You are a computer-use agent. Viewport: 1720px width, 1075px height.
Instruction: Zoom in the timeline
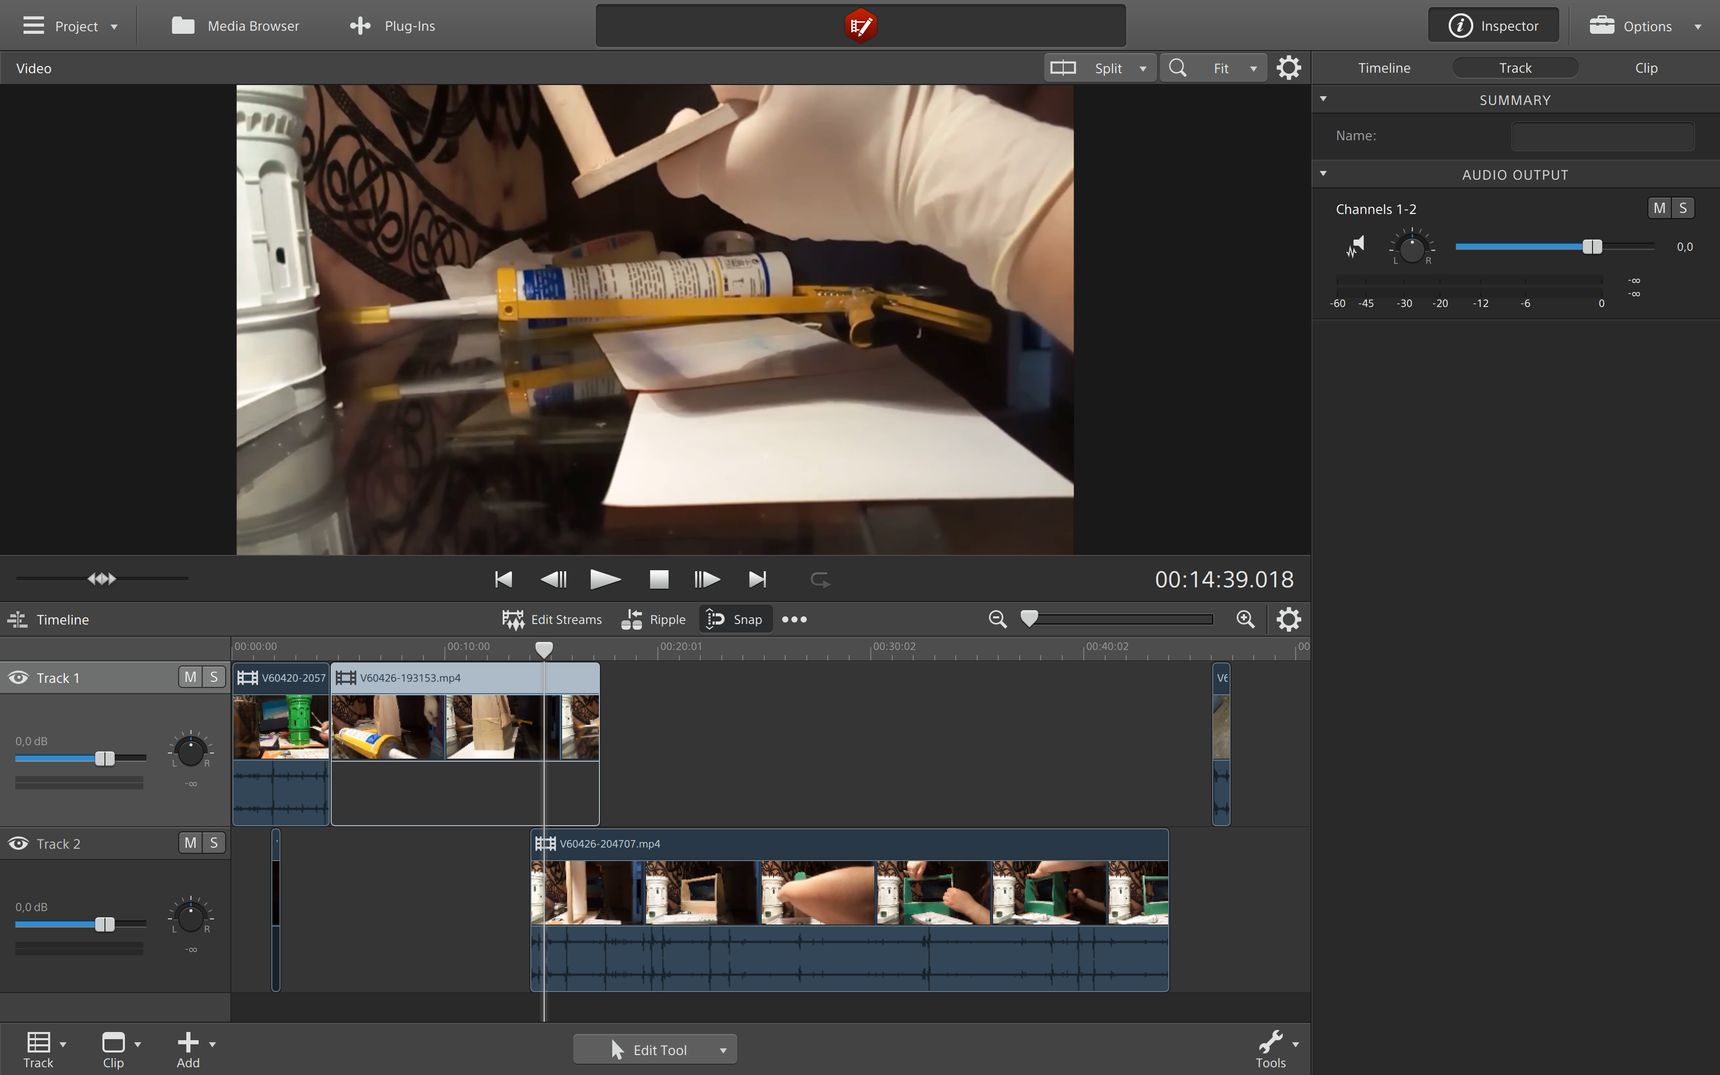[x=1245, y=619]
